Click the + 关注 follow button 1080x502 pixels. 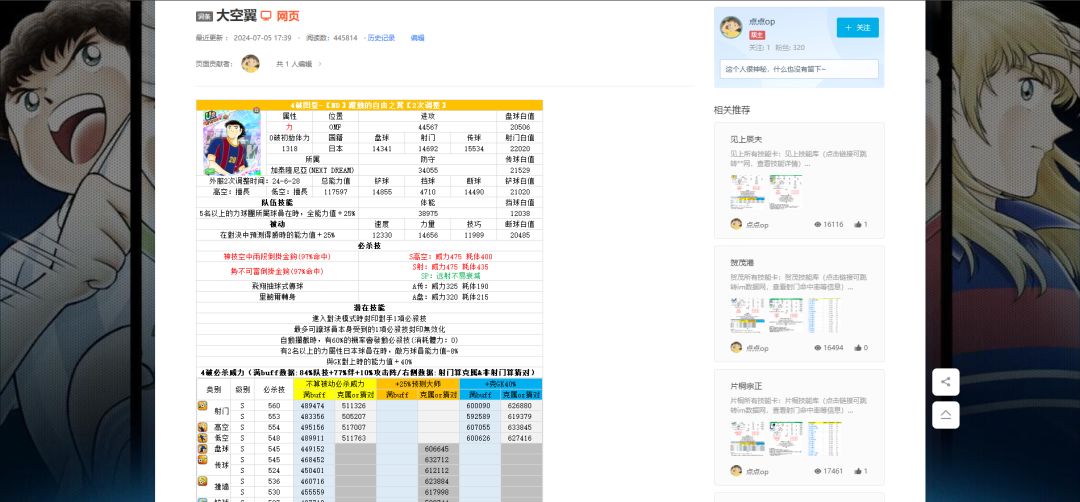[858, 28]
